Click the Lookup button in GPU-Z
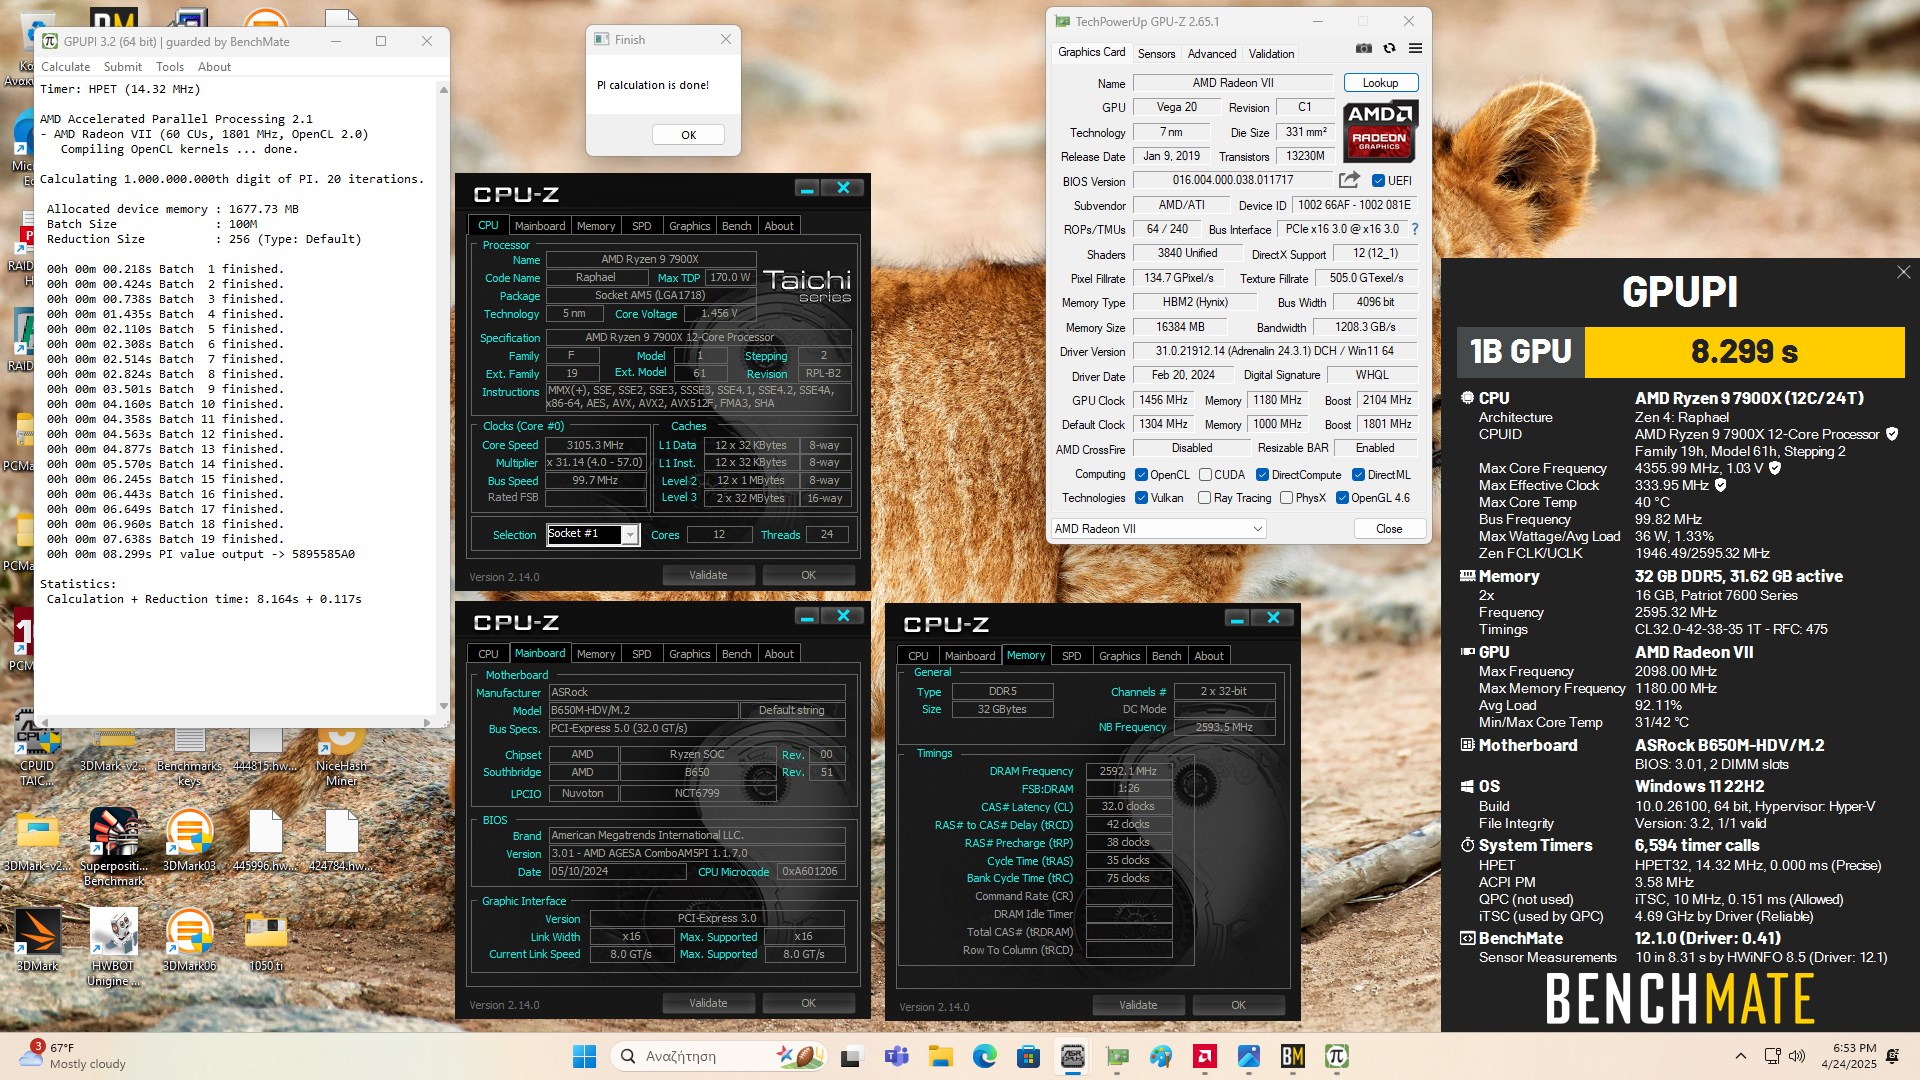Image resolution: width=1920 pixels, height=1080 pixels. point(1380,83)
